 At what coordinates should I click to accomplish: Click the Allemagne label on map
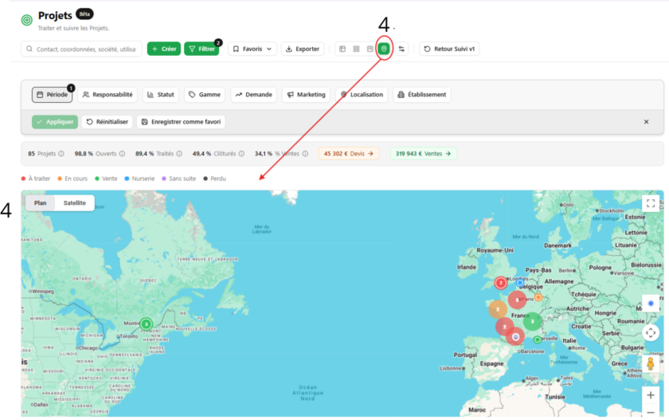click(x=559, y=282)
